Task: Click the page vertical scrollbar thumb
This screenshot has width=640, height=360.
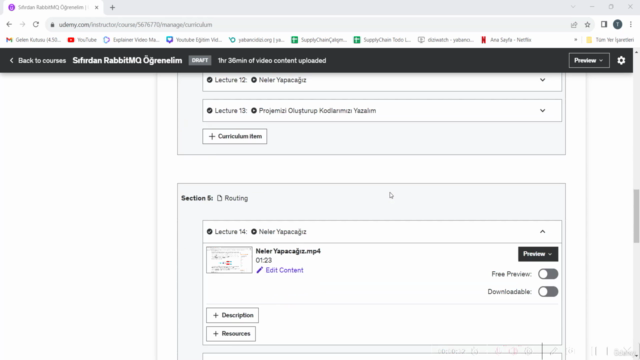Action: point(636,215)
